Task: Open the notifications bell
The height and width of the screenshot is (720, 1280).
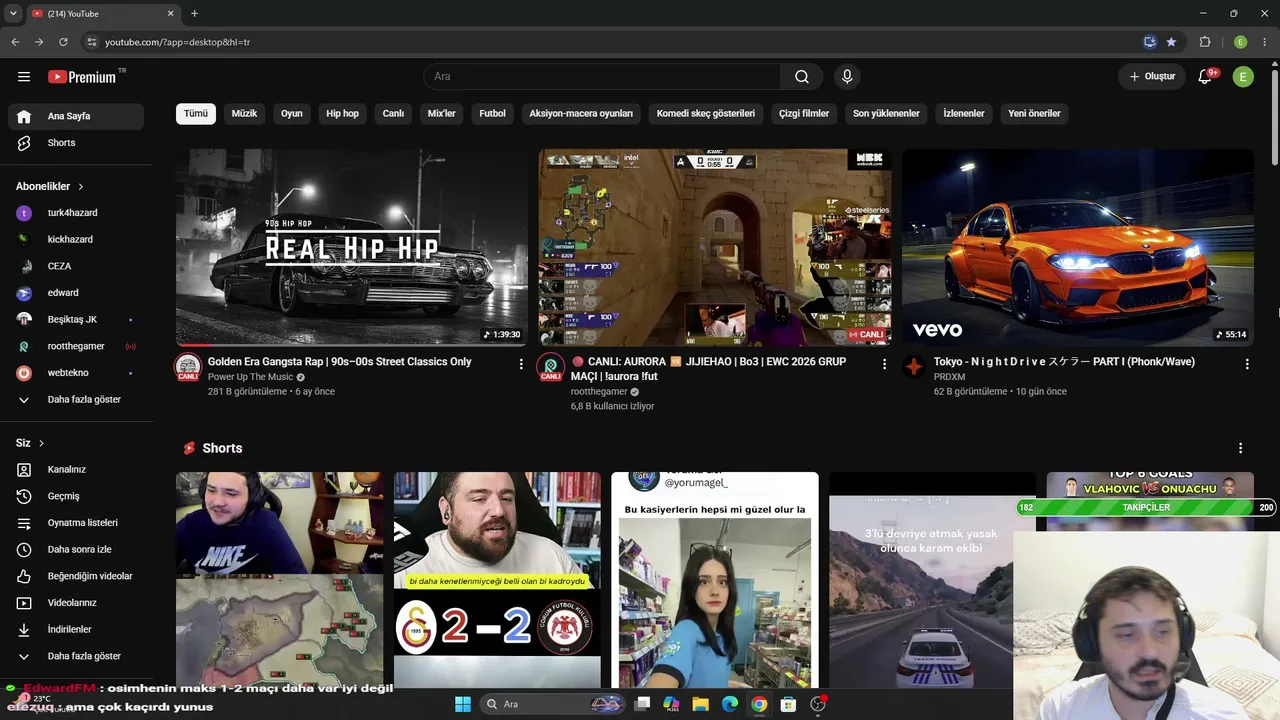Action: pyautogui.click(x=1205, y=77)
